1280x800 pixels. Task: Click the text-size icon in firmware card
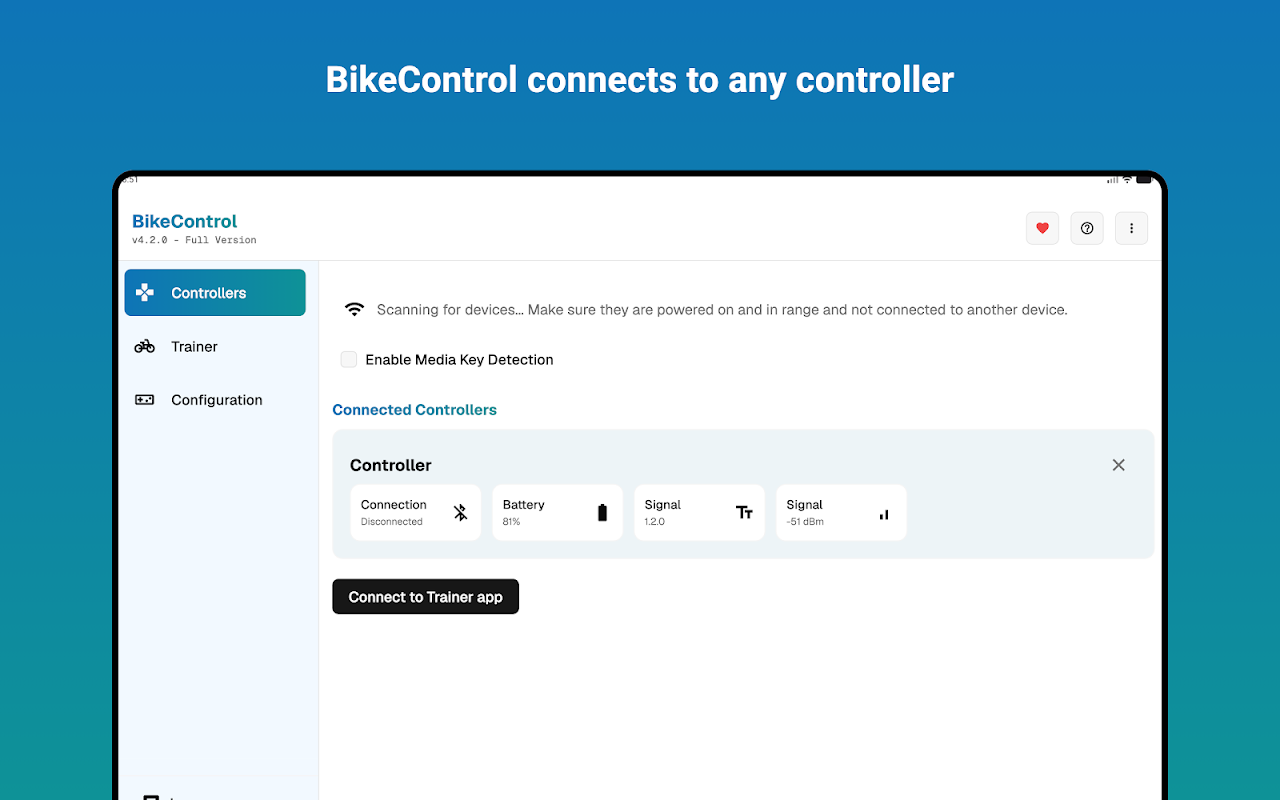(x=744, y=513)
